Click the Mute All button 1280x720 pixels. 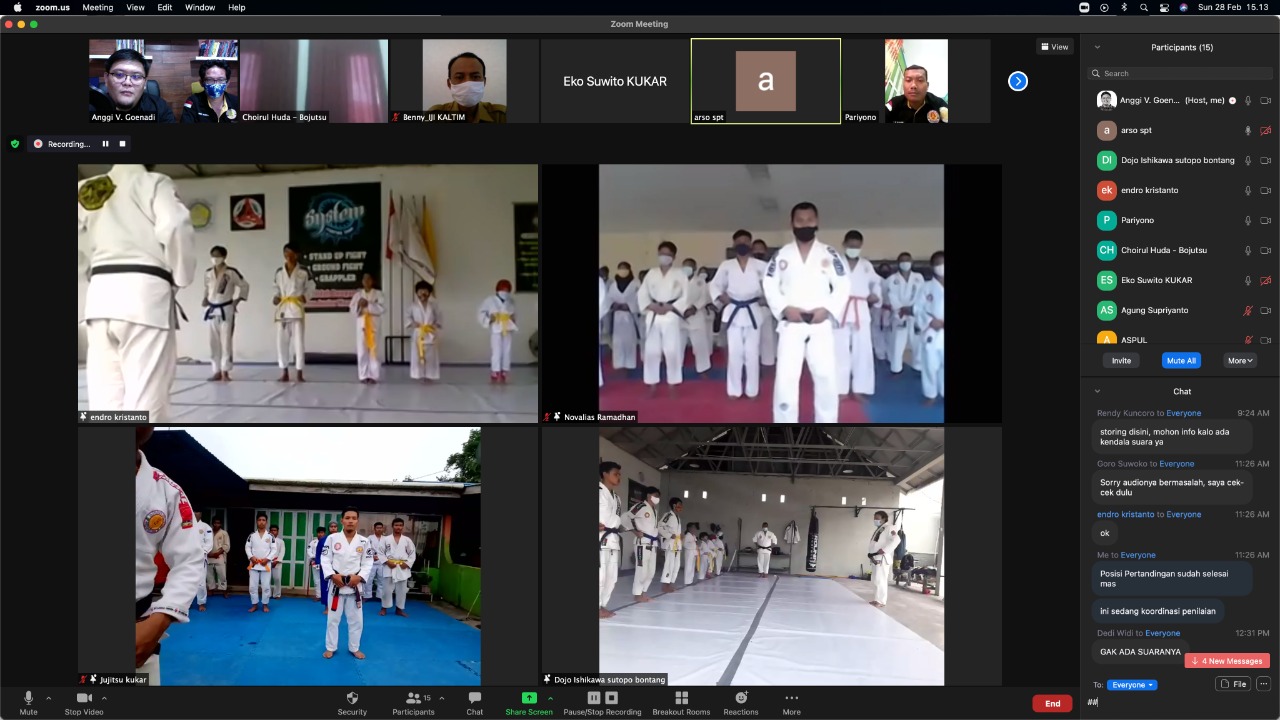1181,360
